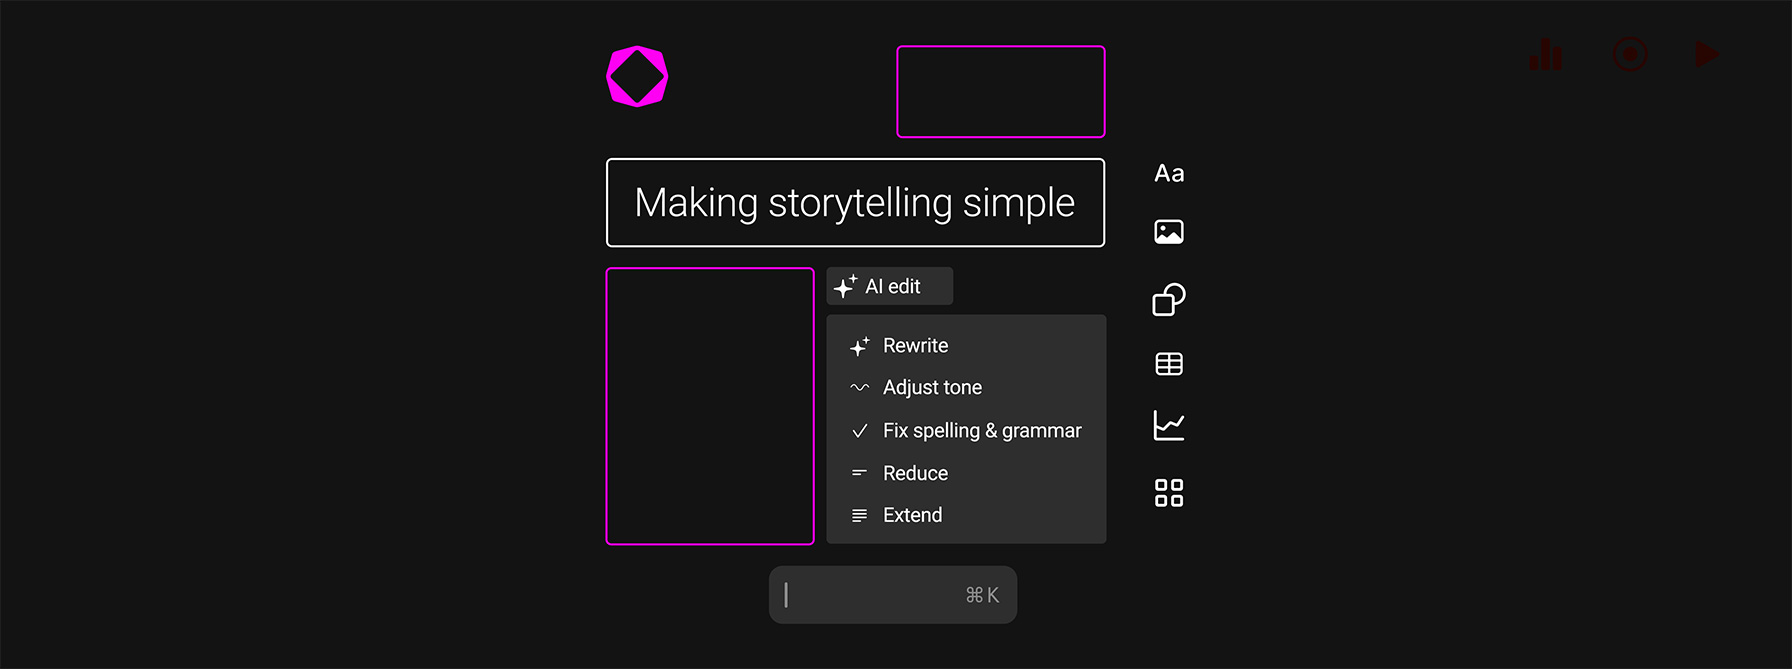Screen dimensions: 1792x669
Task: Insert a table via table icon
Action: pos(1169,364)
